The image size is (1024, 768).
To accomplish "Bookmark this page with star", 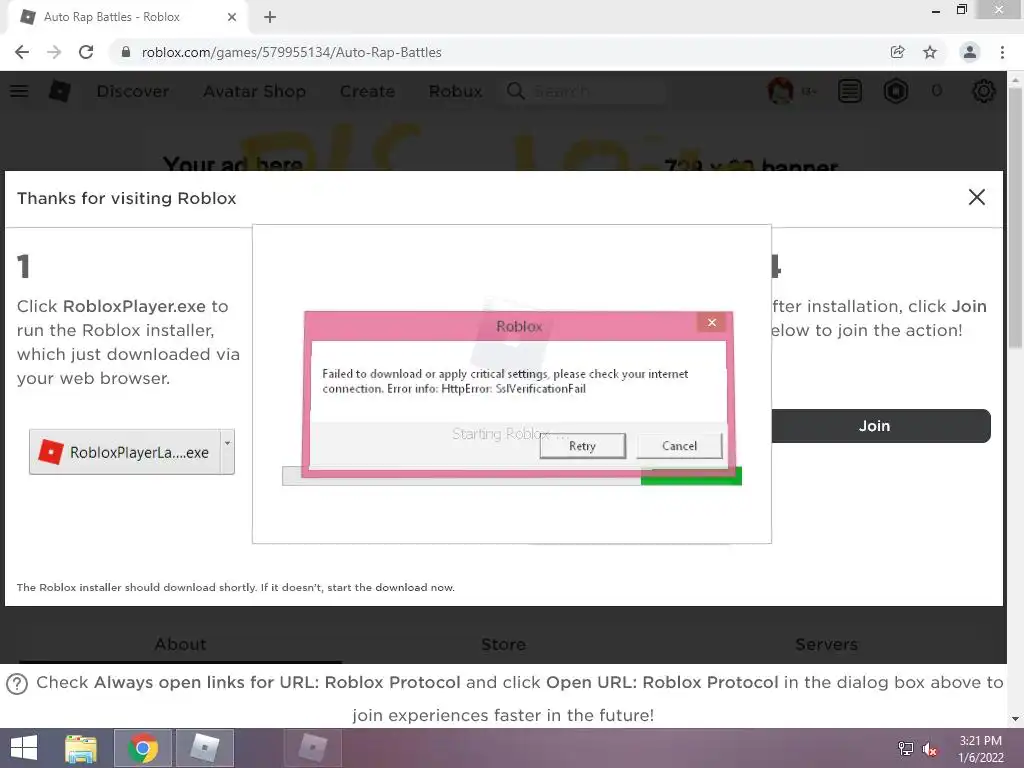I will point(930,52).
